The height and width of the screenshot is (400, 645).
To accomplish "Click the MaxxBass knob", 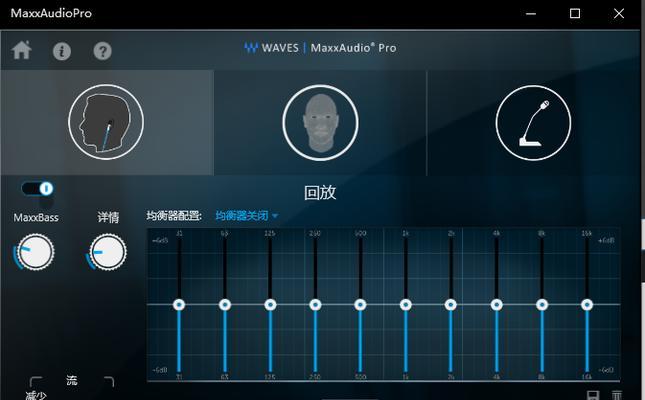I will pos(35,252).
